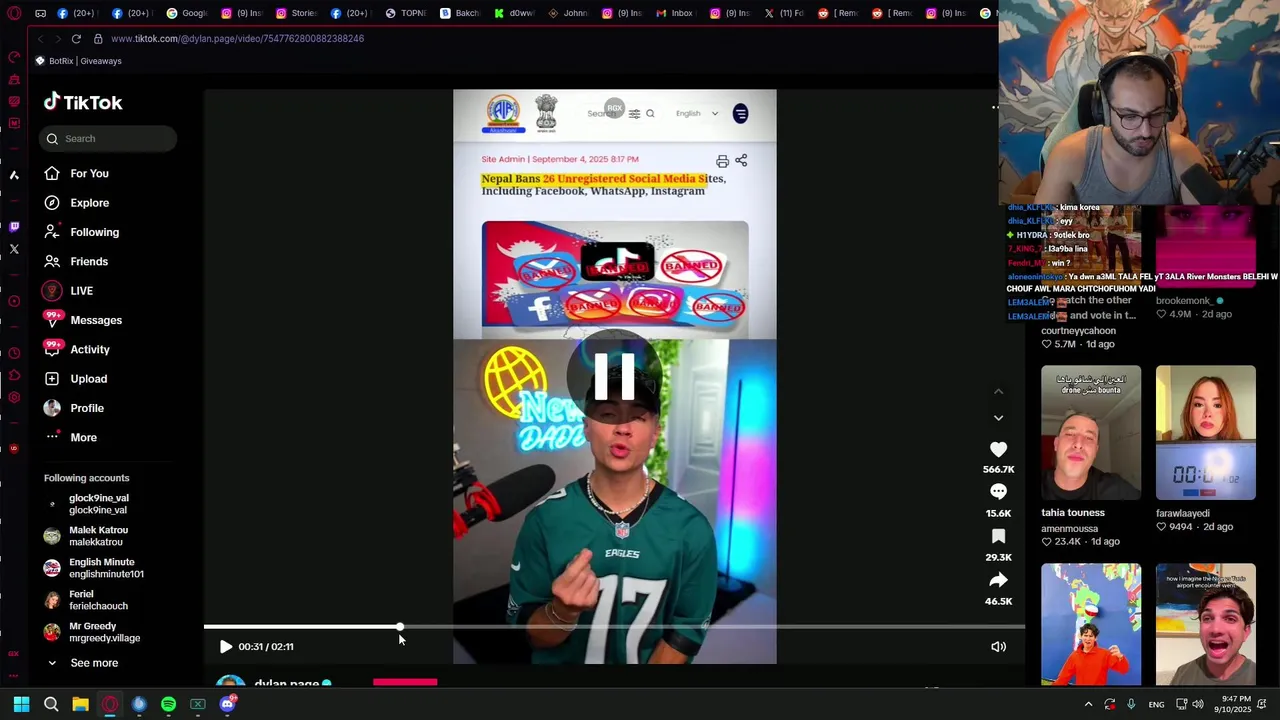Open the For You feed
Viewport: 1280px width, 720px height.
coord(76,173)
